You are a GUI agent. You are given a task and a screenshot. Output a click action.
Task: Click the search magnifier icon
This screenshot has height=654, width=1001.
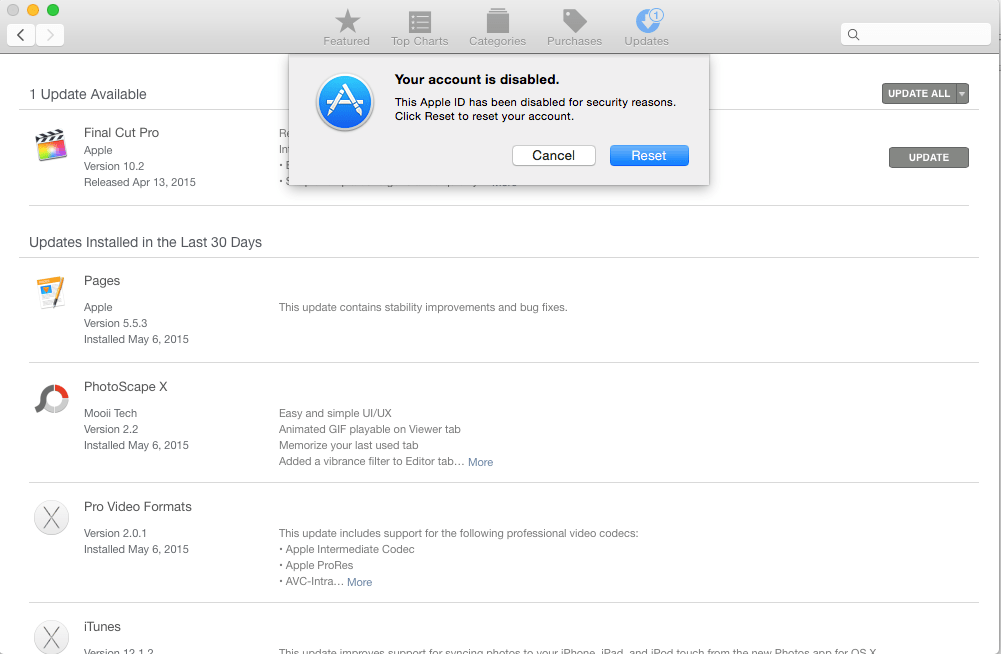coord(854,34)
